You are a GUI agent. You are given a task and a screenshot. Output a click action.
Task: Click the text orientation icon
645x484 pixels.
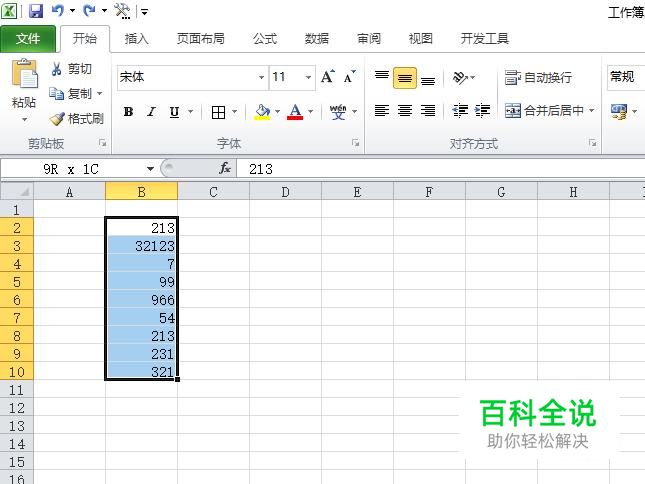point(459,77)
